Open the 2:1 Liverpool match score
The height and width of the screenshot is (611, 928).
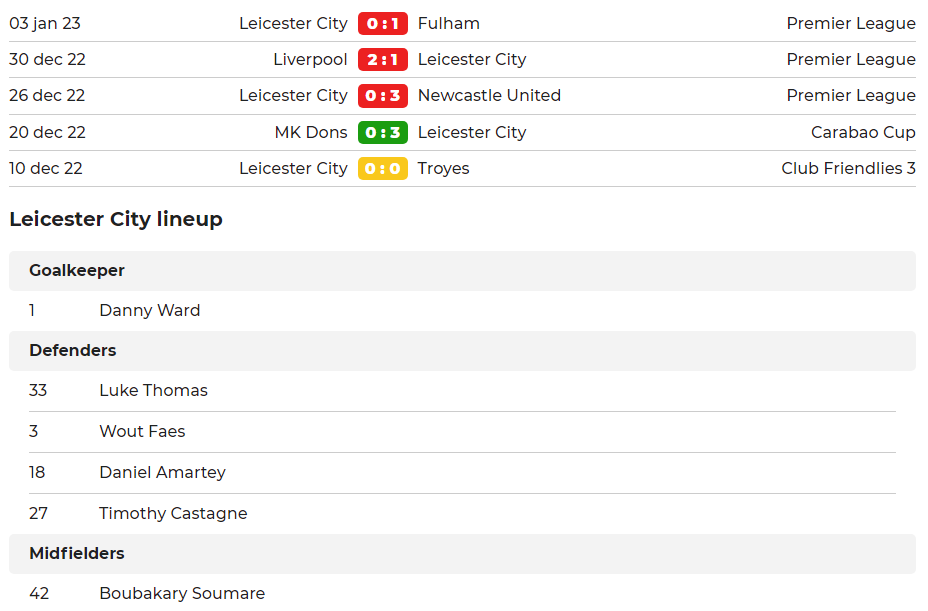tap(382, 59)
